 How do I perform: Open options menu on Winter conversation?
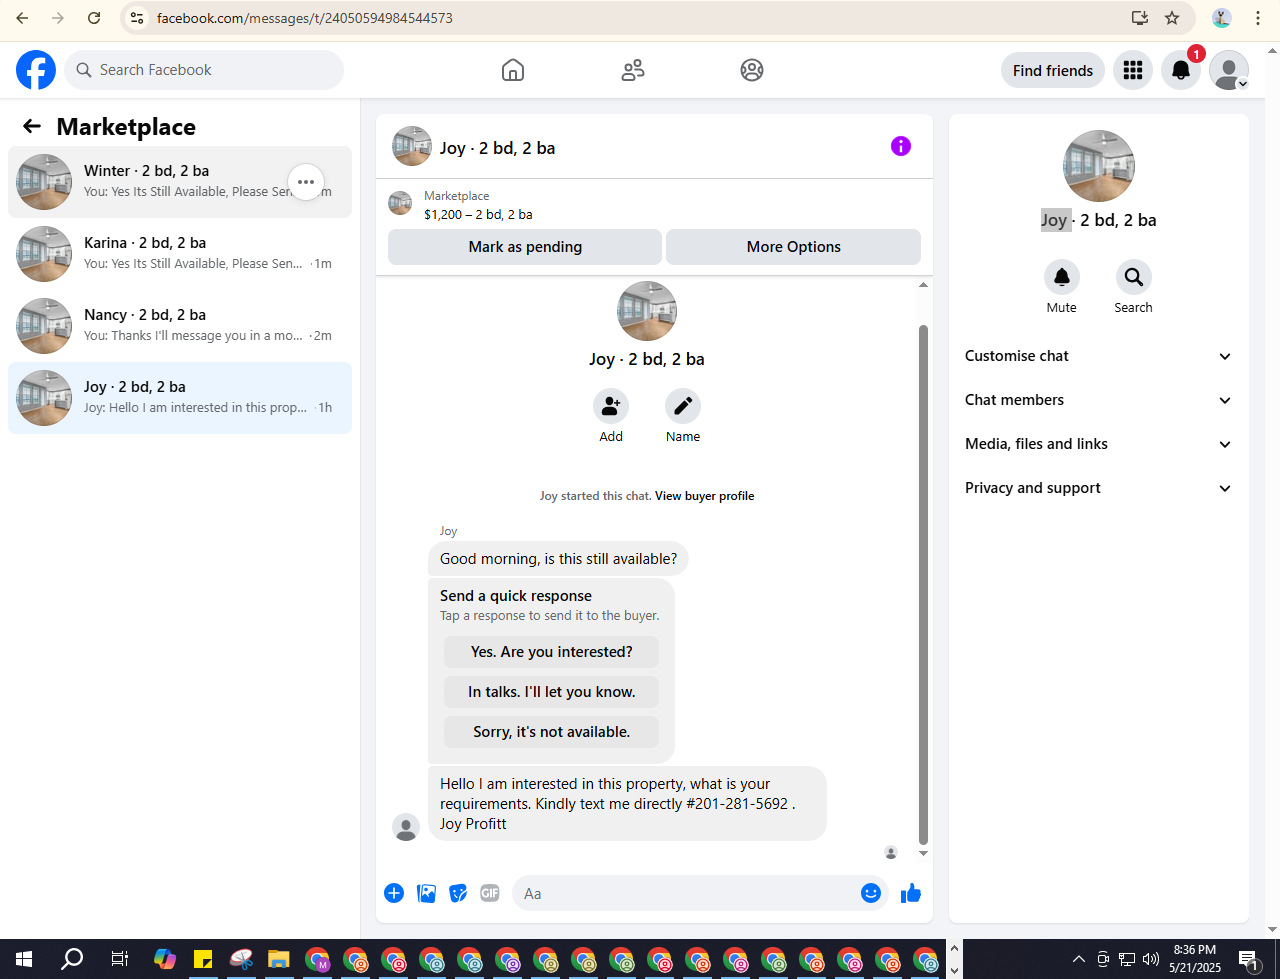click(x=306, y=182)
